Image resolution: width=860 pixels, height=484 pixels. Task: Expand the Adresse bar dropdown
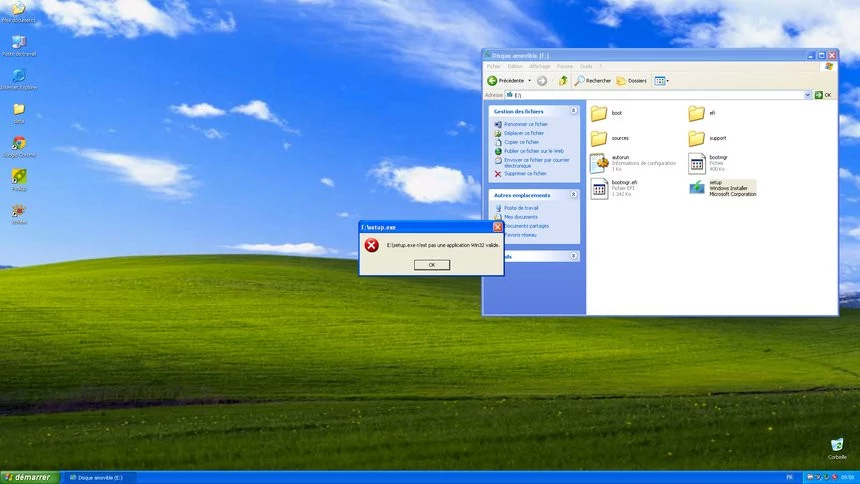(807, 95)
